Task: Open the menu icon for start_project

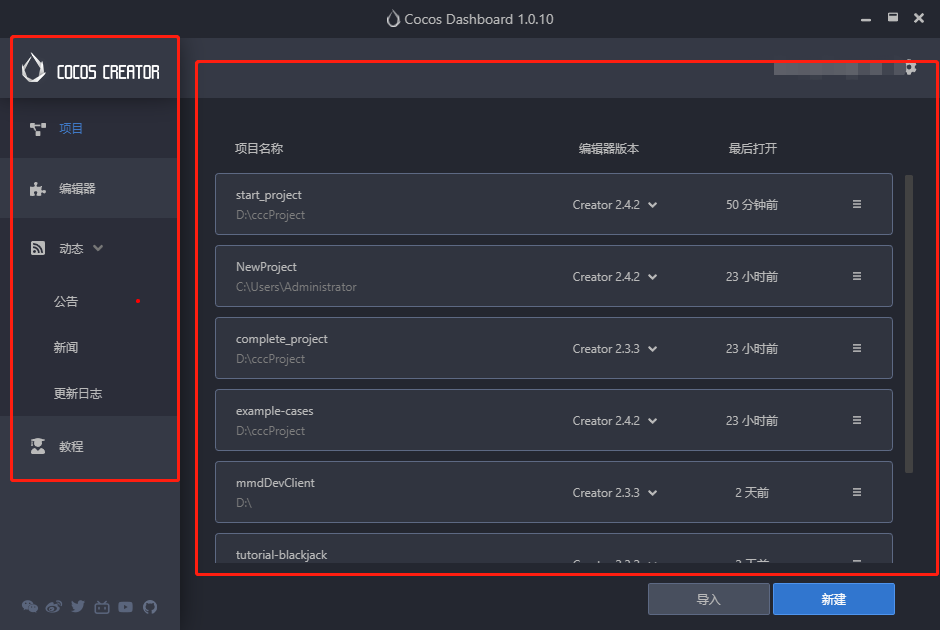Action: 857,204
